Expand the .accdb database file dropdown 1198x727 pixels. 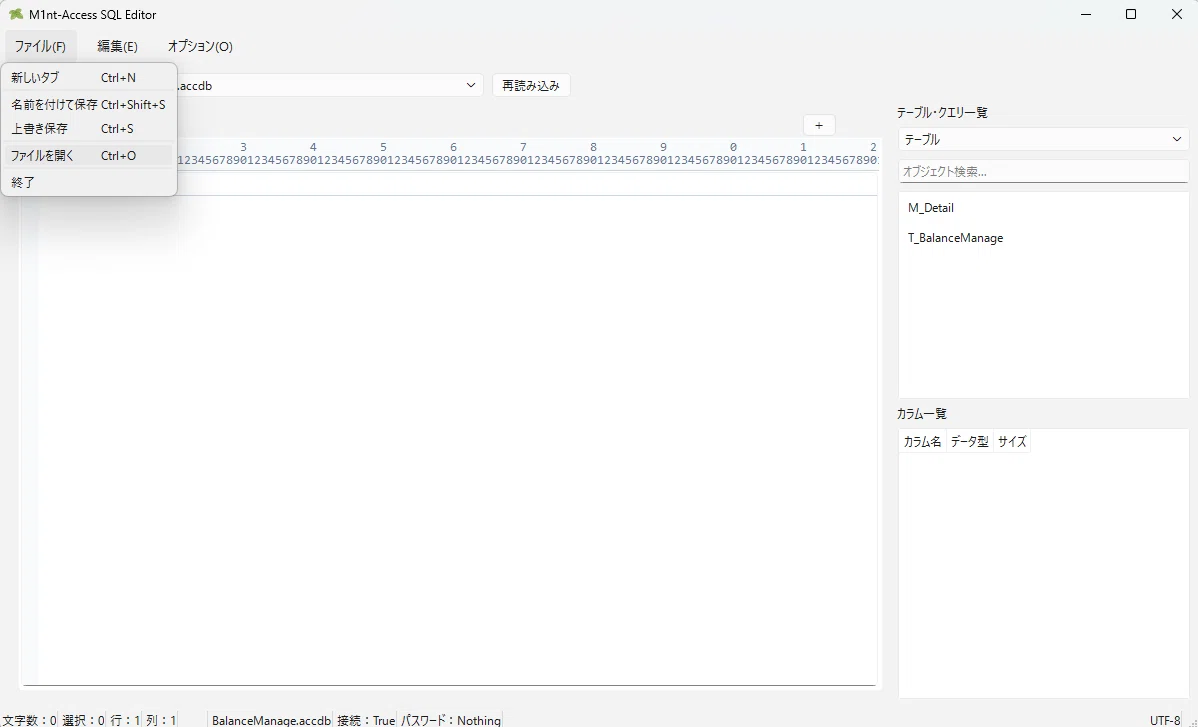click(471, 86)
